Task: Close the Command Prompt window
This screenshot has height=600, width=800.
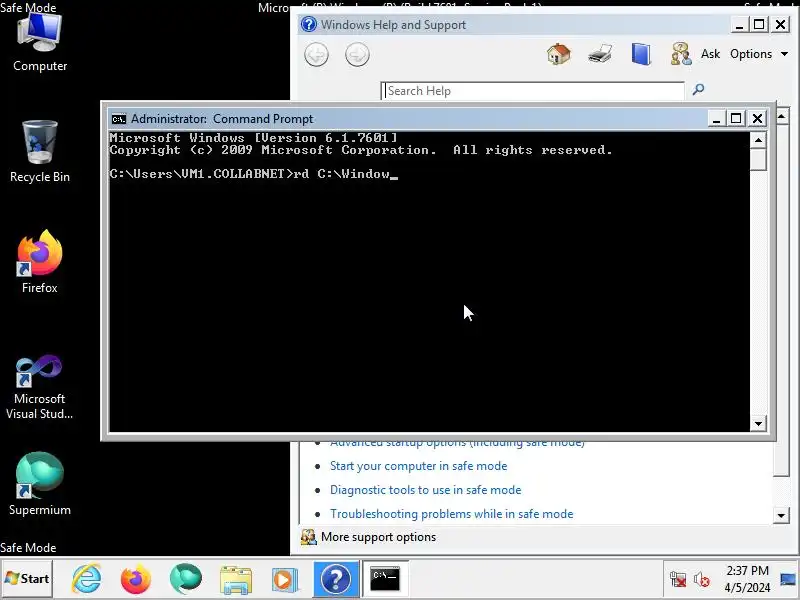Action: [758, 119]
